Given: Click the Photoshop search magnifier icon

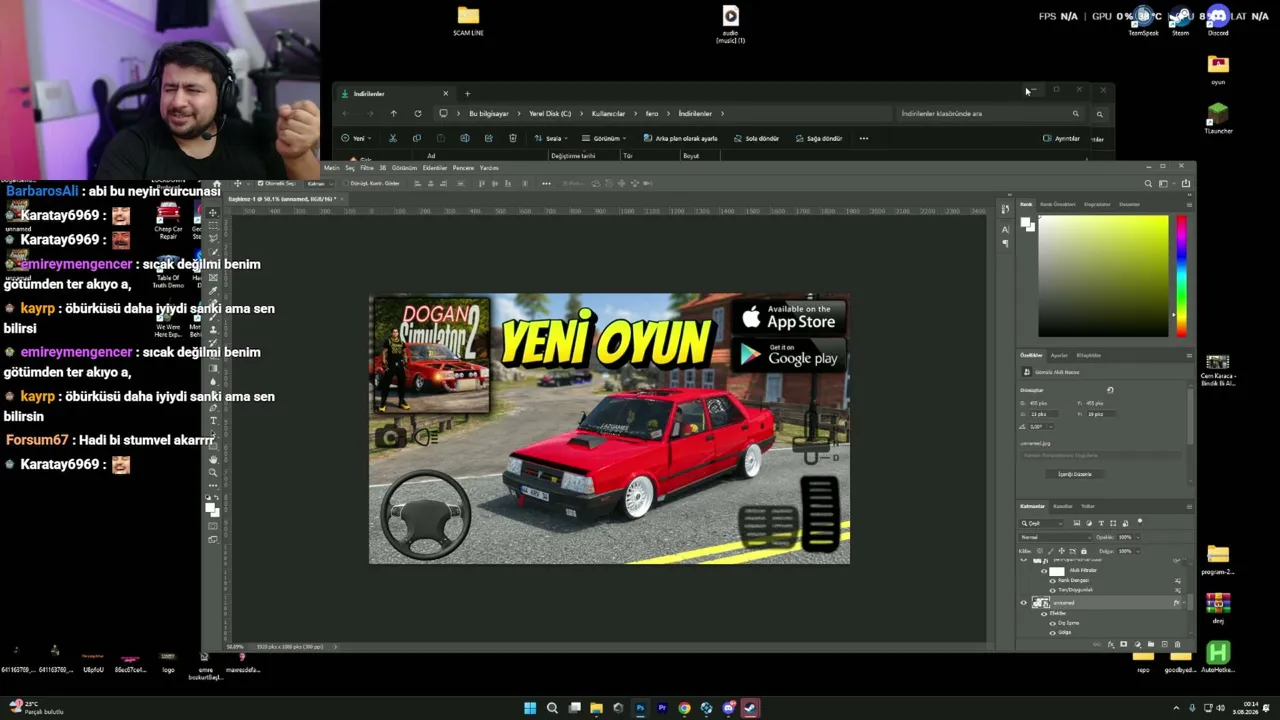Looking at the screenshot, I should 1148,184.
